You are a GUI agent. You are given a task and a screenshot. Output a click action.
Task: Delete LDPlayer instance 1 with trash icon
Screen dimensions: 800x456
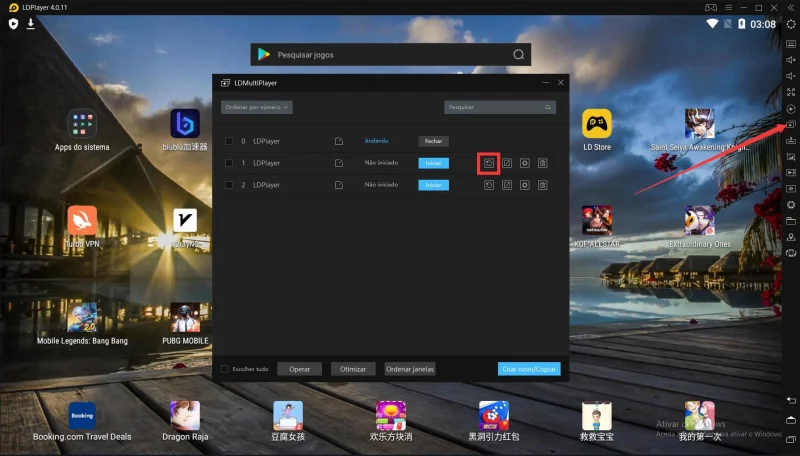coord(542,163)
